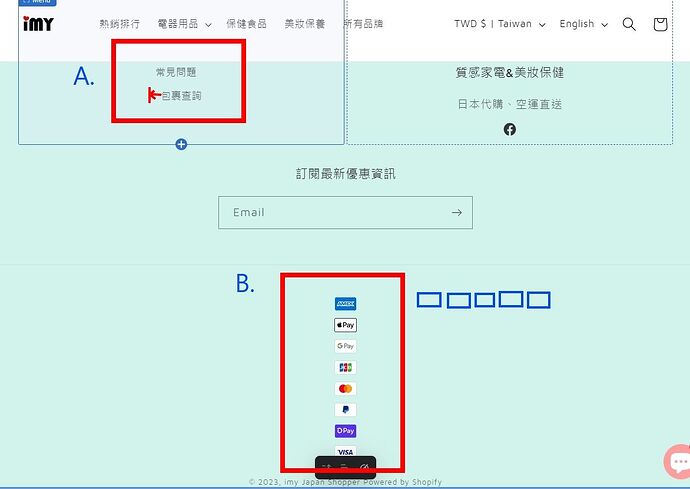Viewport: 690px width, 489px height.
Task: Click the blue plus add-section button
Action: tap(181, 144)
